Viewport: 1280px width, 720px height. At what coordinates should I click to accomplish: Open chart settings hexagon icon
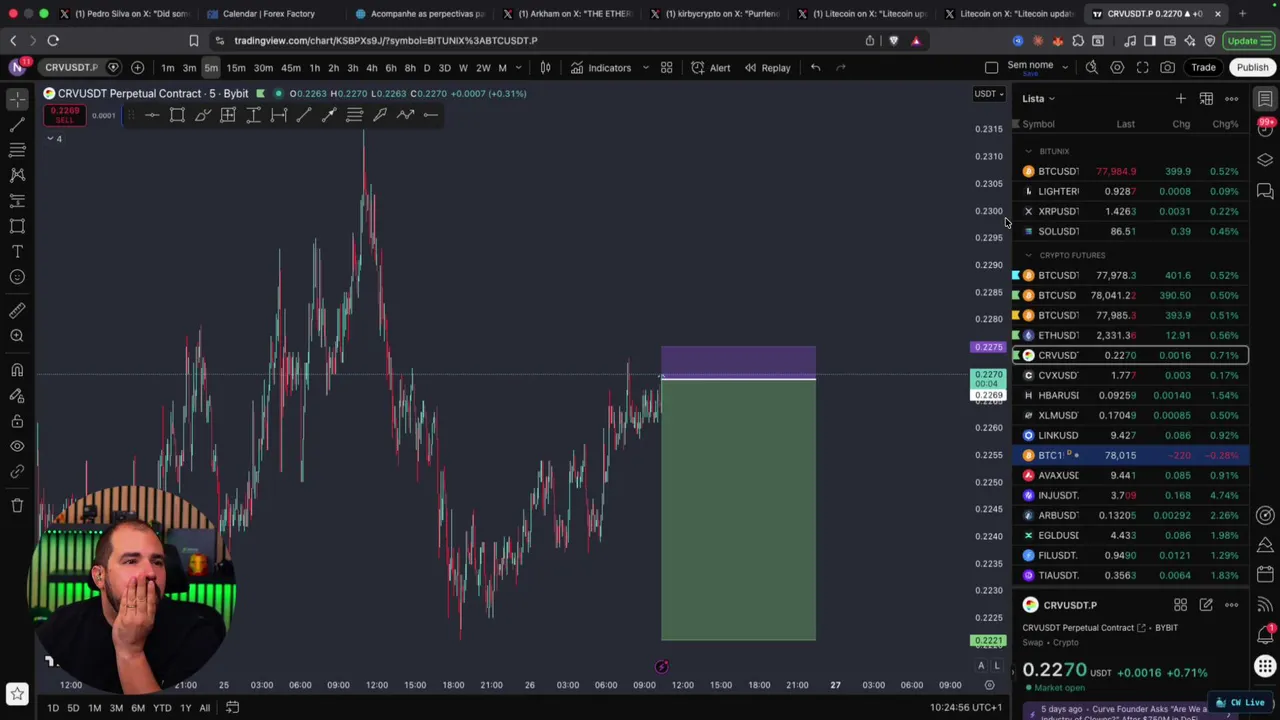point(1117,67)
